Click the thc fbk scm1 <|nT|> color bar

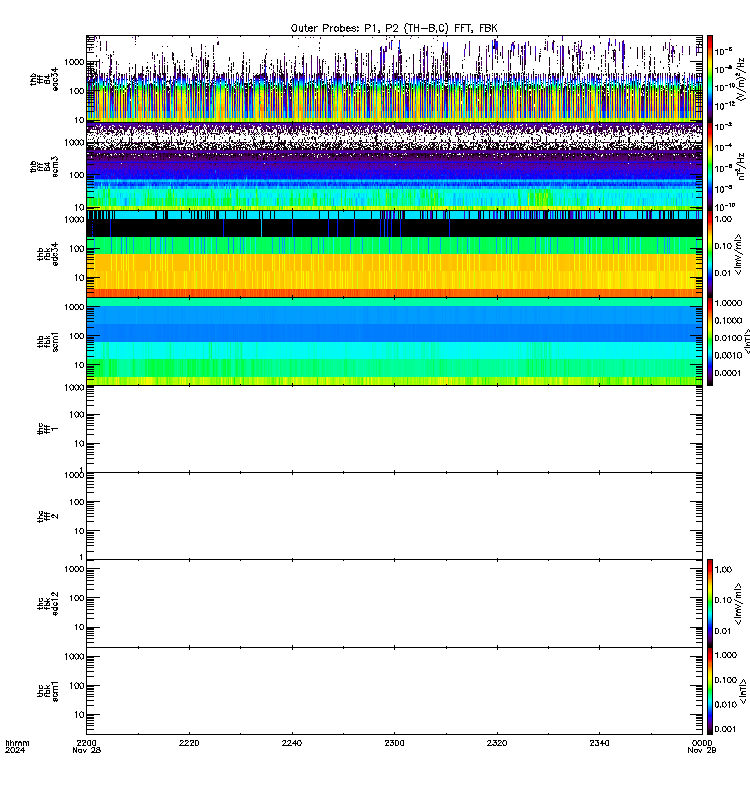point(710,691)
